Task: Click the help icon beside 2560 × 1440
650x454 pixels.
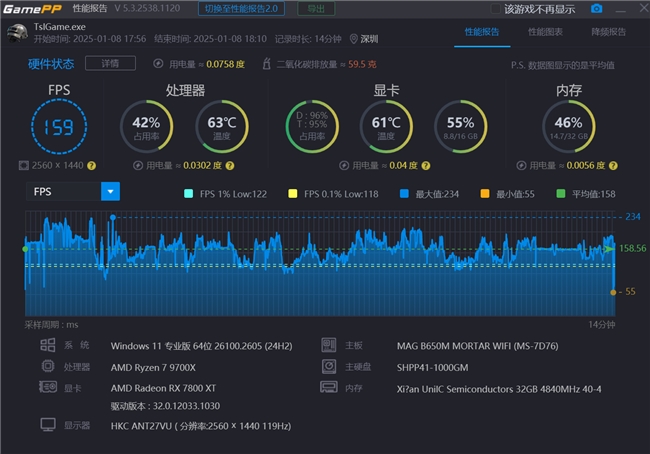Action: (92, 166)
